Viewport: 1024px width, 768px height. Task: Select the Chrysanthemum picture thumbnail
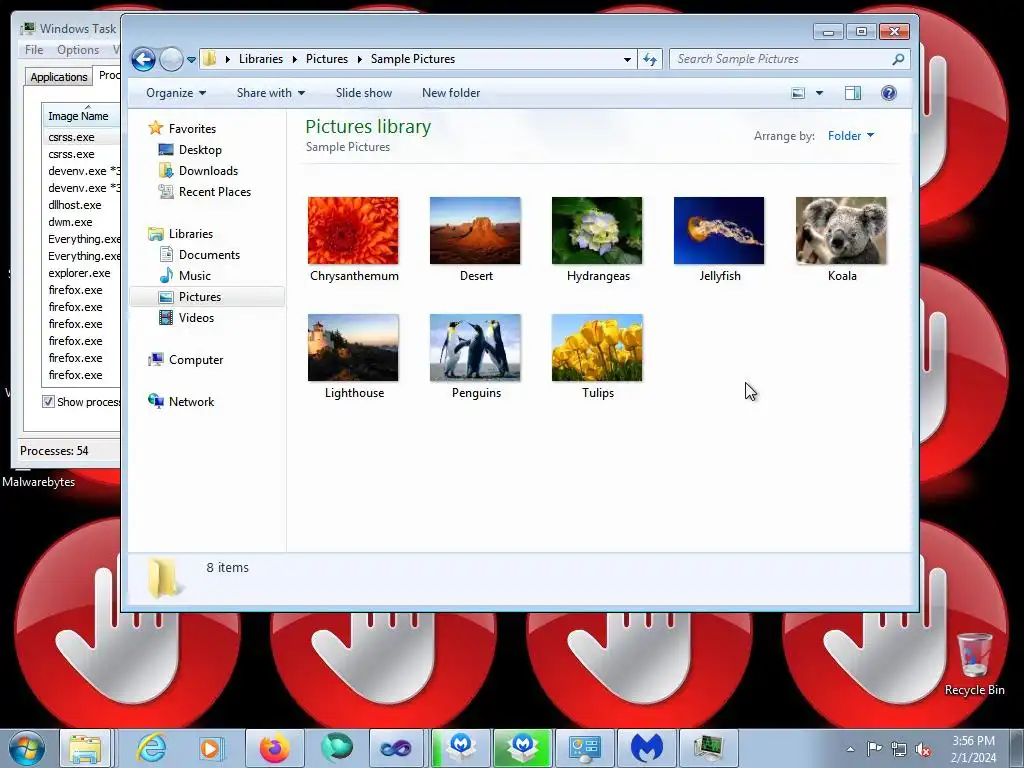(353, 231)
